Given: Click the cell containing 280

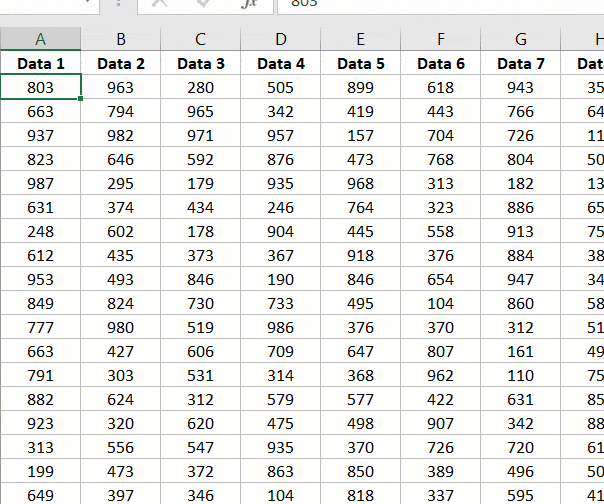Looking at the screenshot, I should click(200, 87).
